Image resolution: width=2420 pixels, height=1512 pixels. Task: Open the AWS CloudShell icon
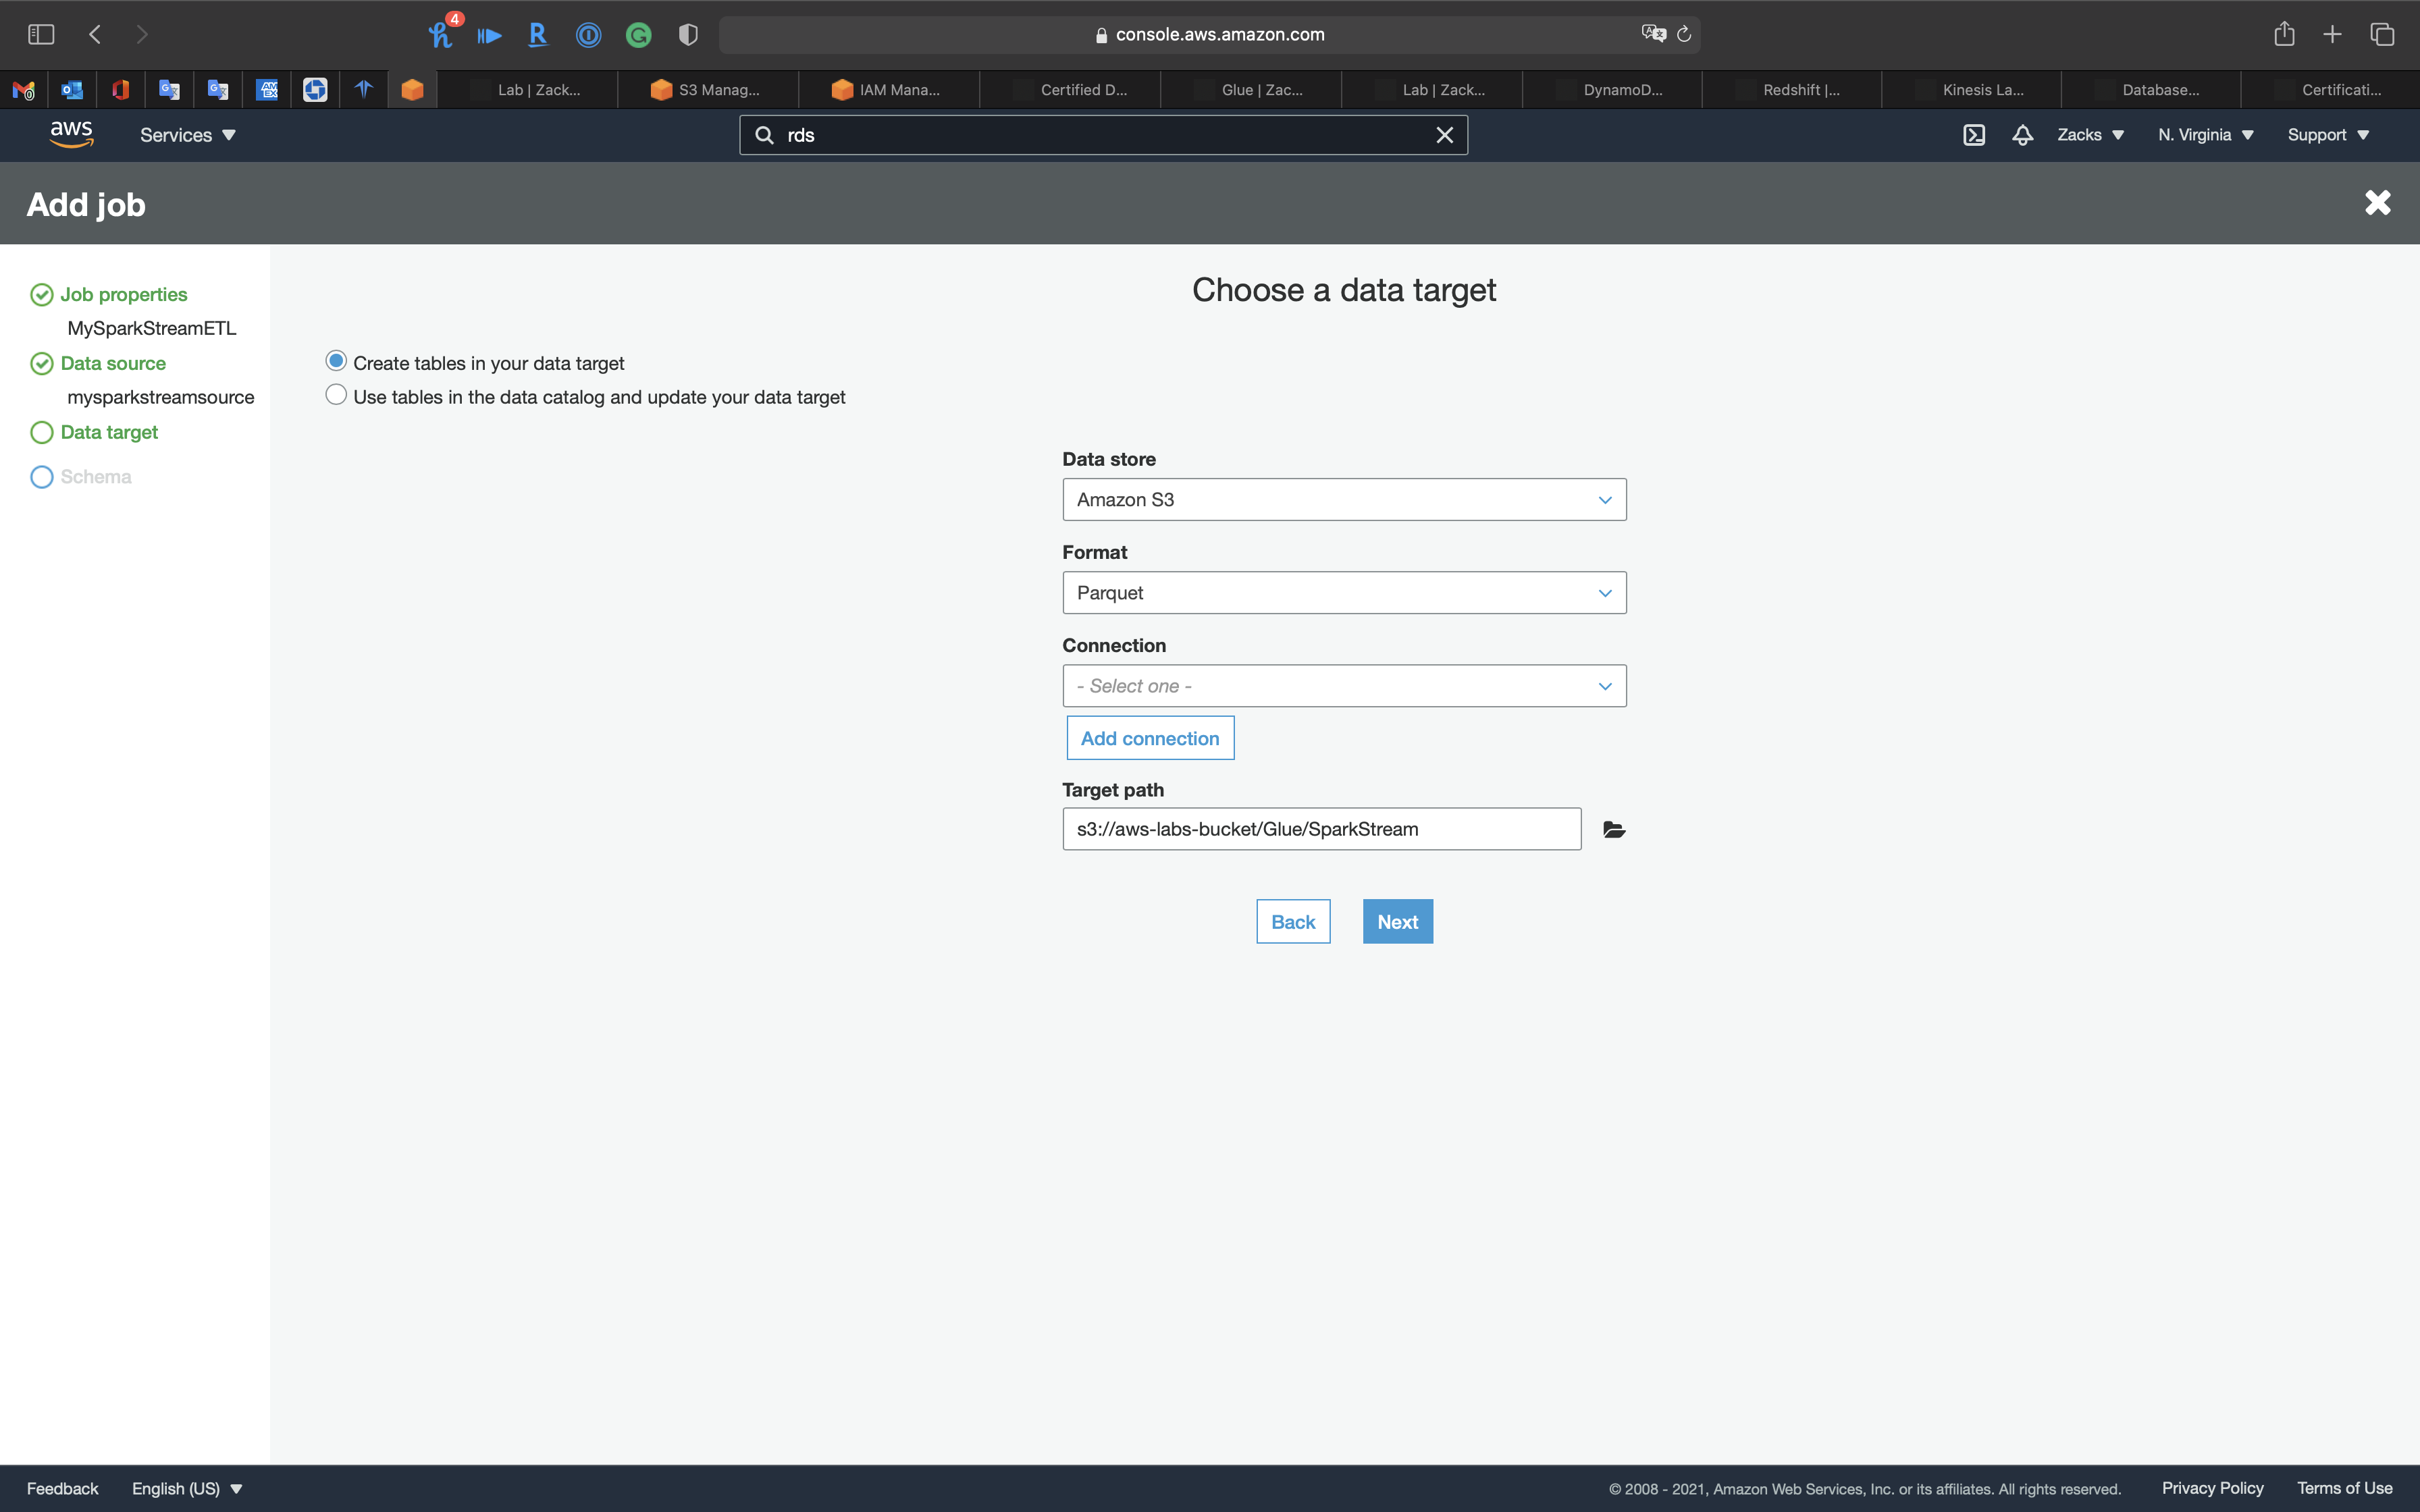click(1973, 135)
